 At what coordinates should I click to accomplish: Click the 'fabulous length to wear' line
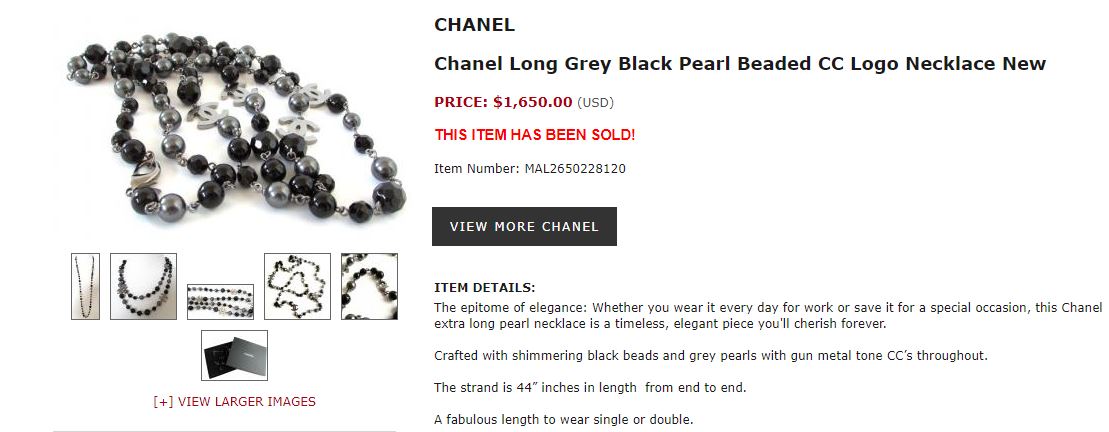click(563, 419)
